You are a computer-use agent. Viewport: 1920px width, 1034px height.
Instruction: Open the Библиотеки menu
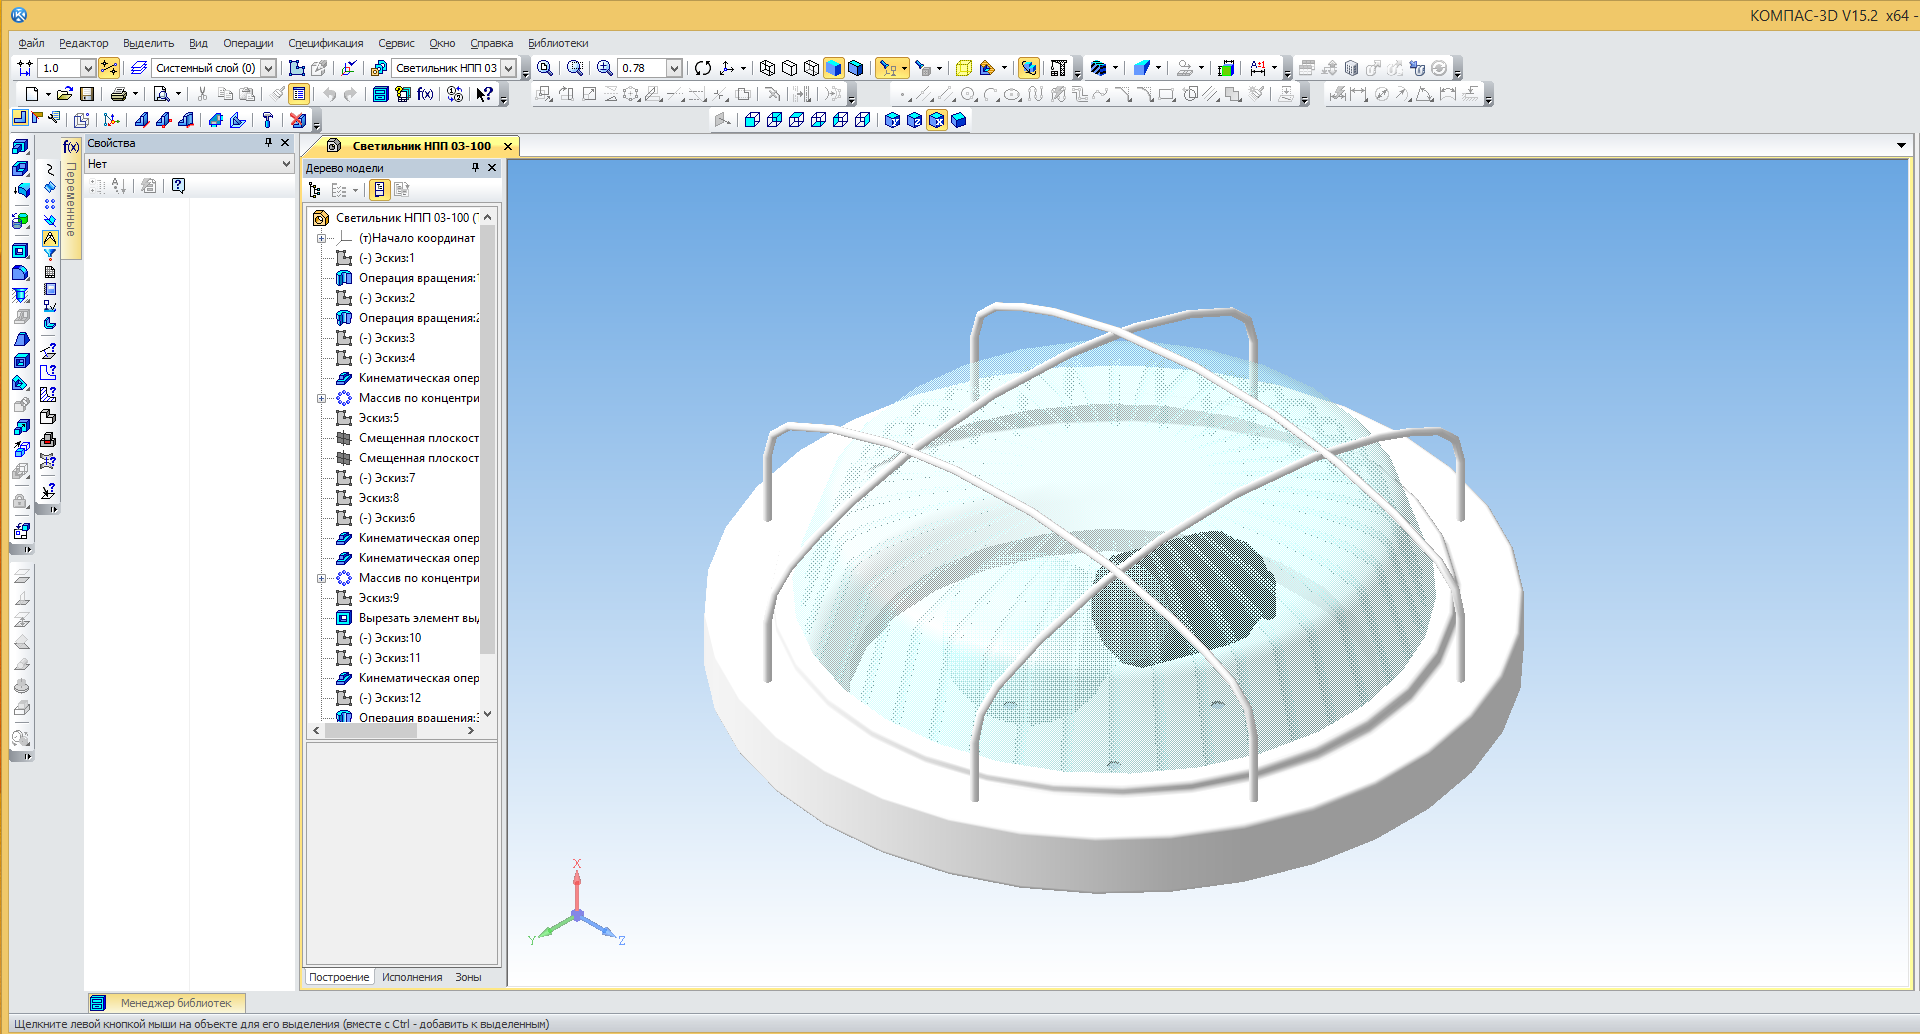pos(558,43)
